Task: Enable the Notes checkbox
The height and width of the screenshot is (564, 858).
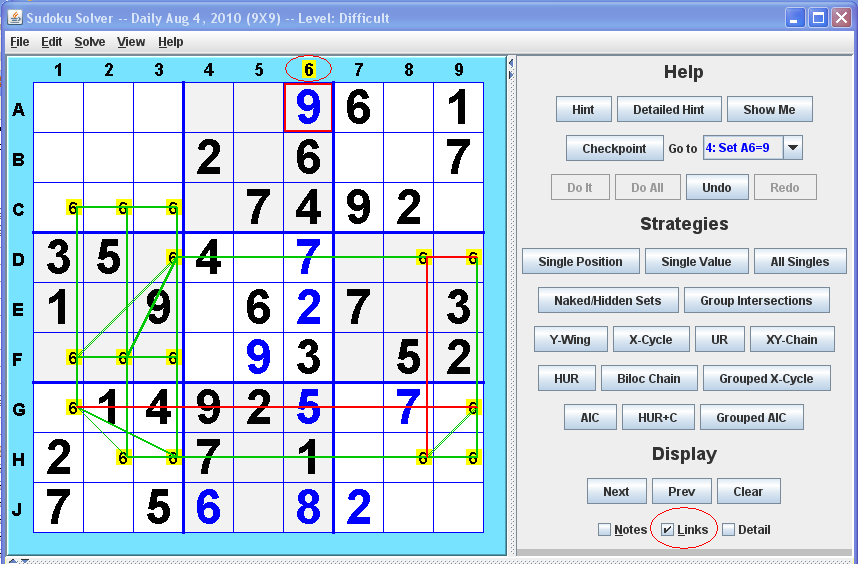Action: 604,530
